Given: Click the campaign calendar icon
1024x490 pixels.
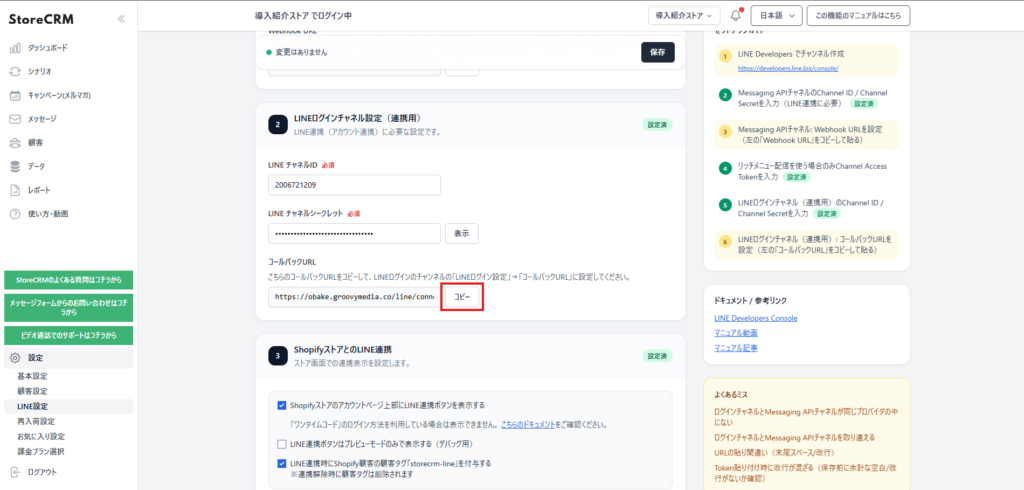Looking at the screenshot, I should (x=15, y=95).
